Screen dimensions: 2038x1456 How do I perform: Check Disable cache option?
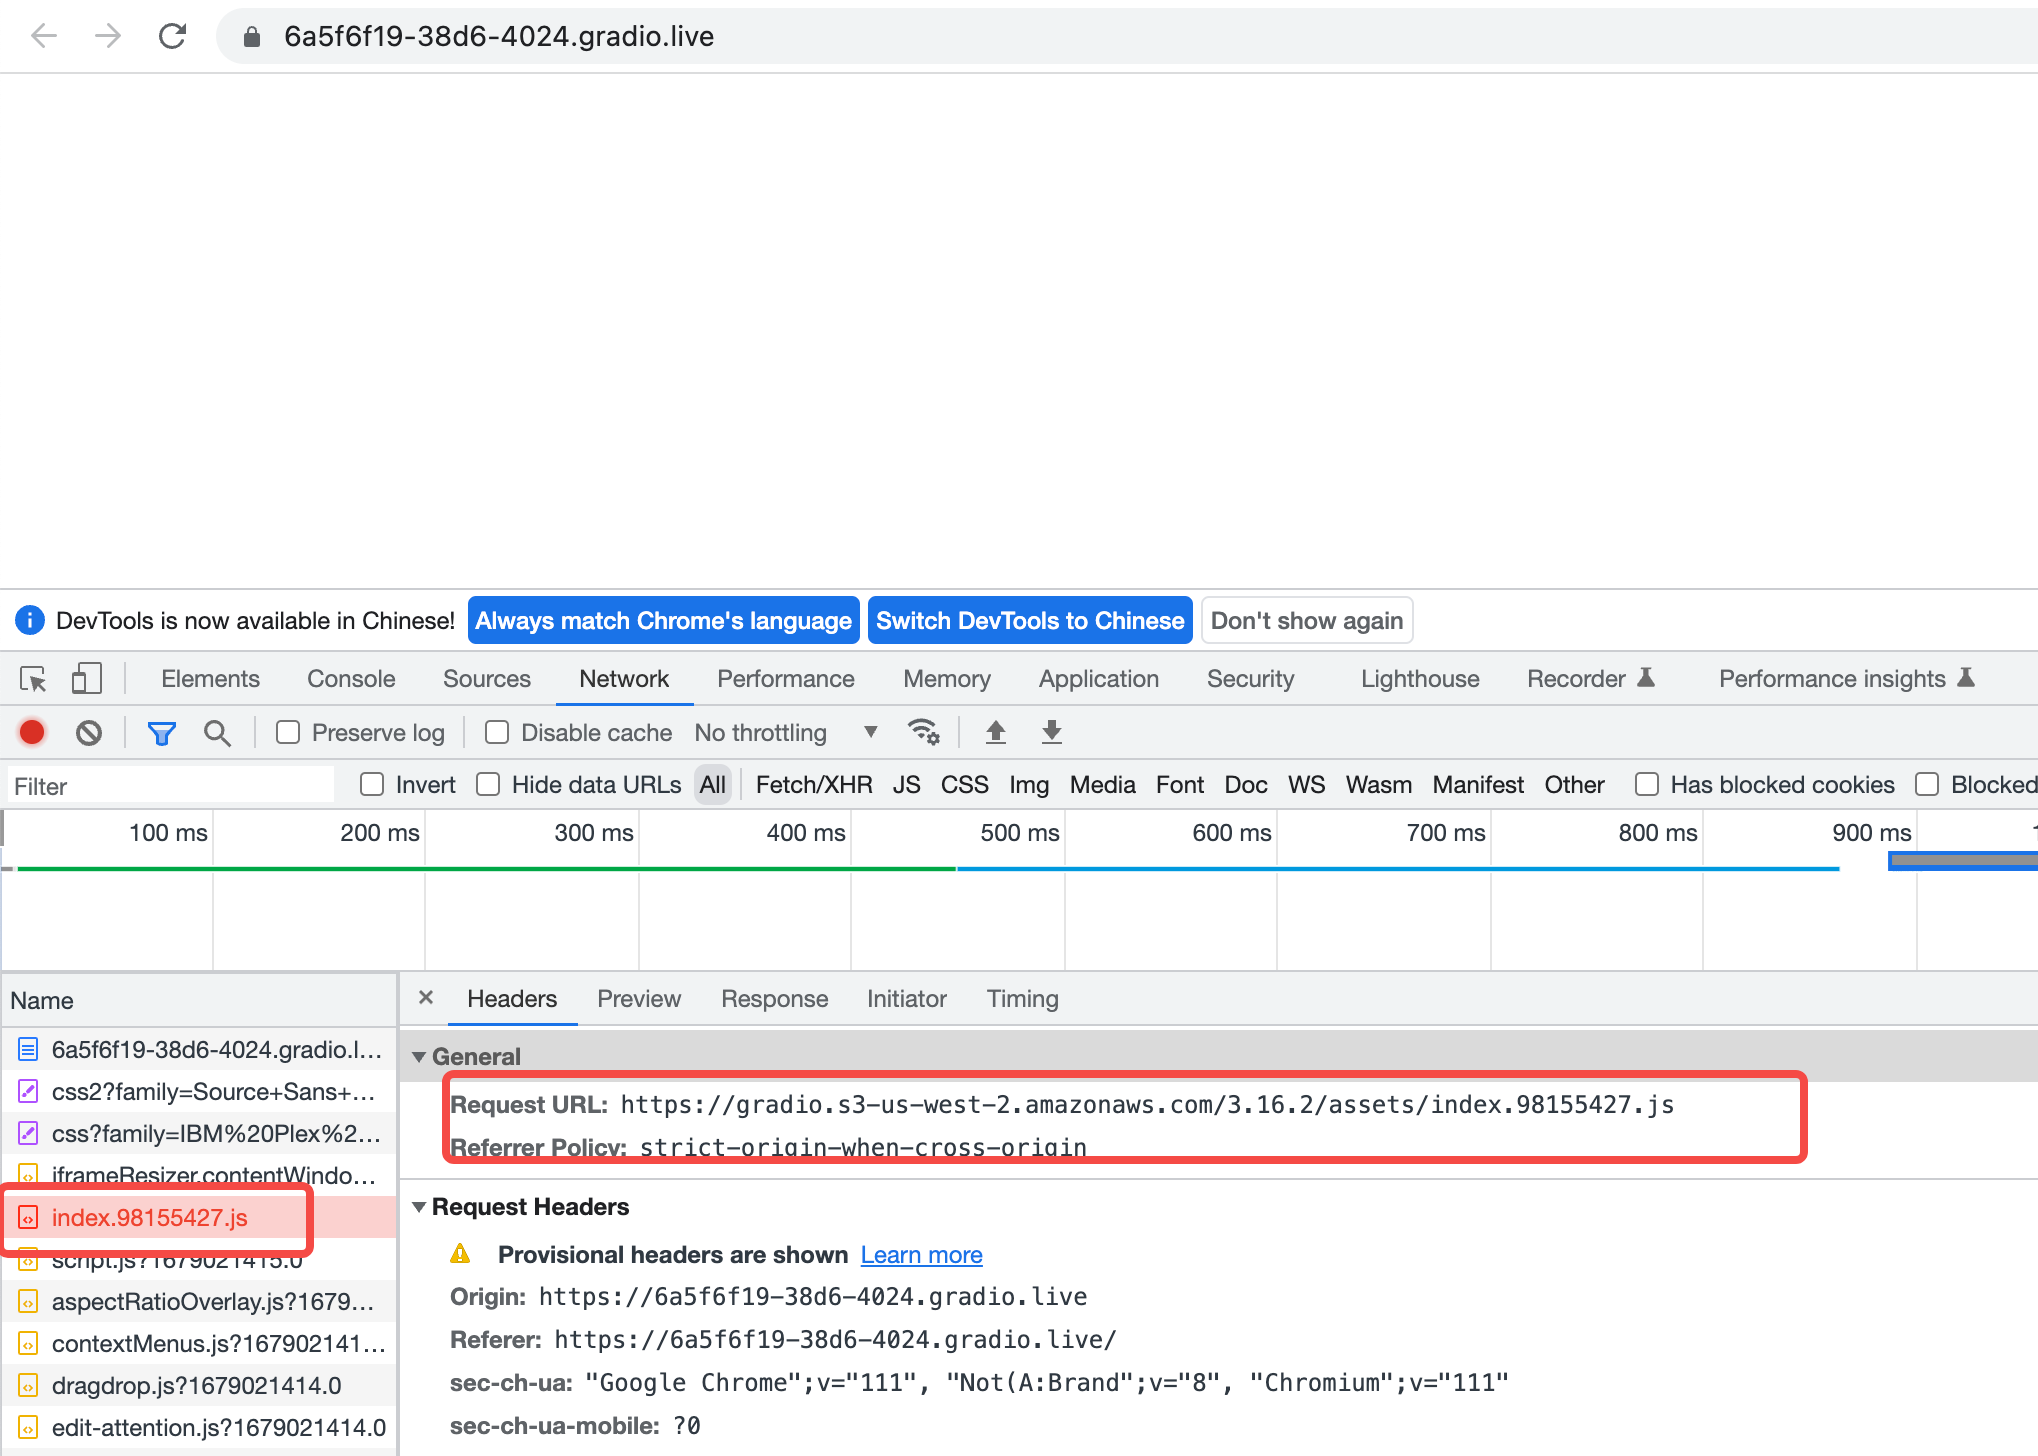click(497, 733)
